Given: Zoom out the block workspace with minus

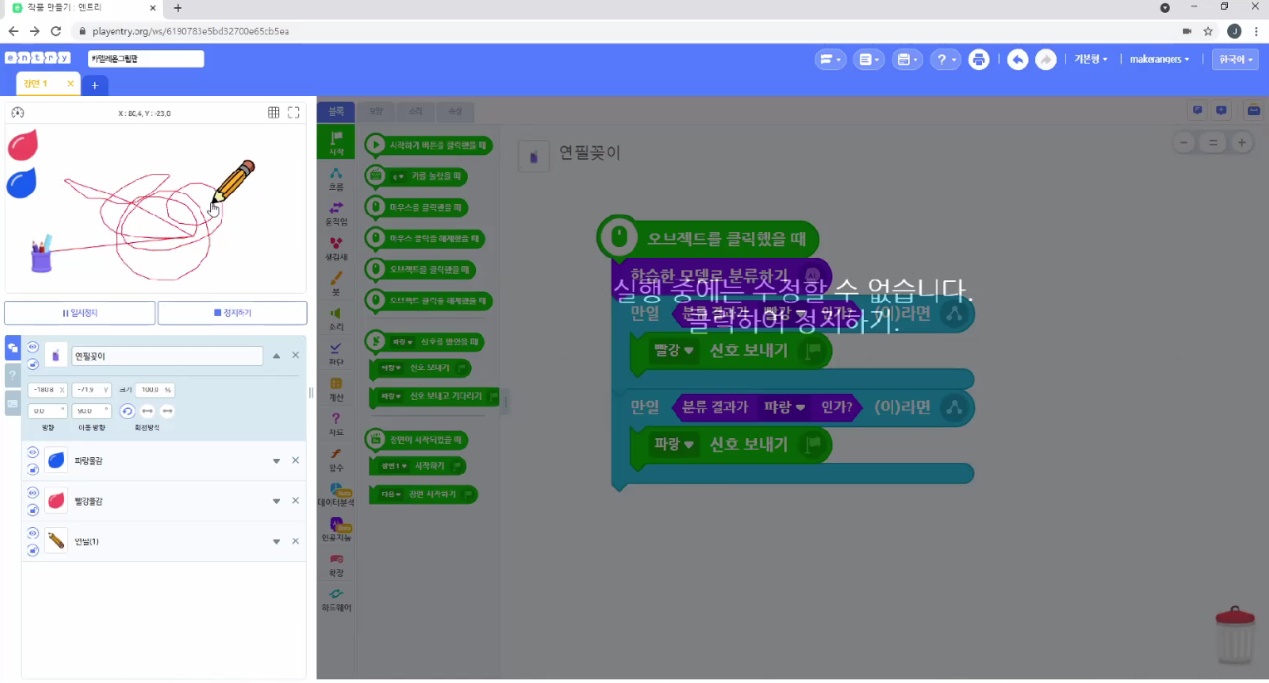Looking at the screenshot, I should click(1184, 143).
